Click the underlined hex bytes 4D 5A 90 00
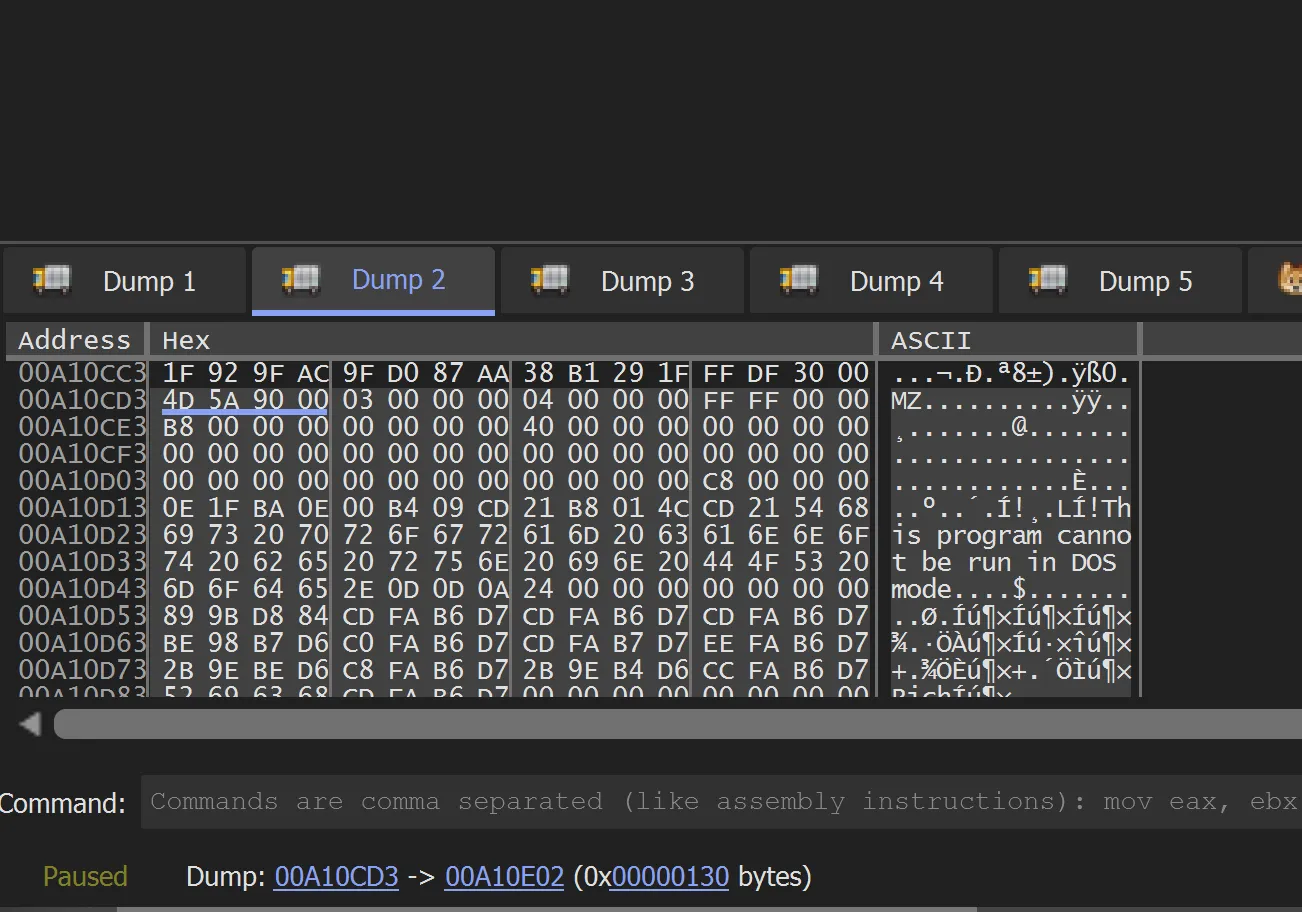Image resolution: width=1302 pixels, height=912 pixels. point(245,400)
